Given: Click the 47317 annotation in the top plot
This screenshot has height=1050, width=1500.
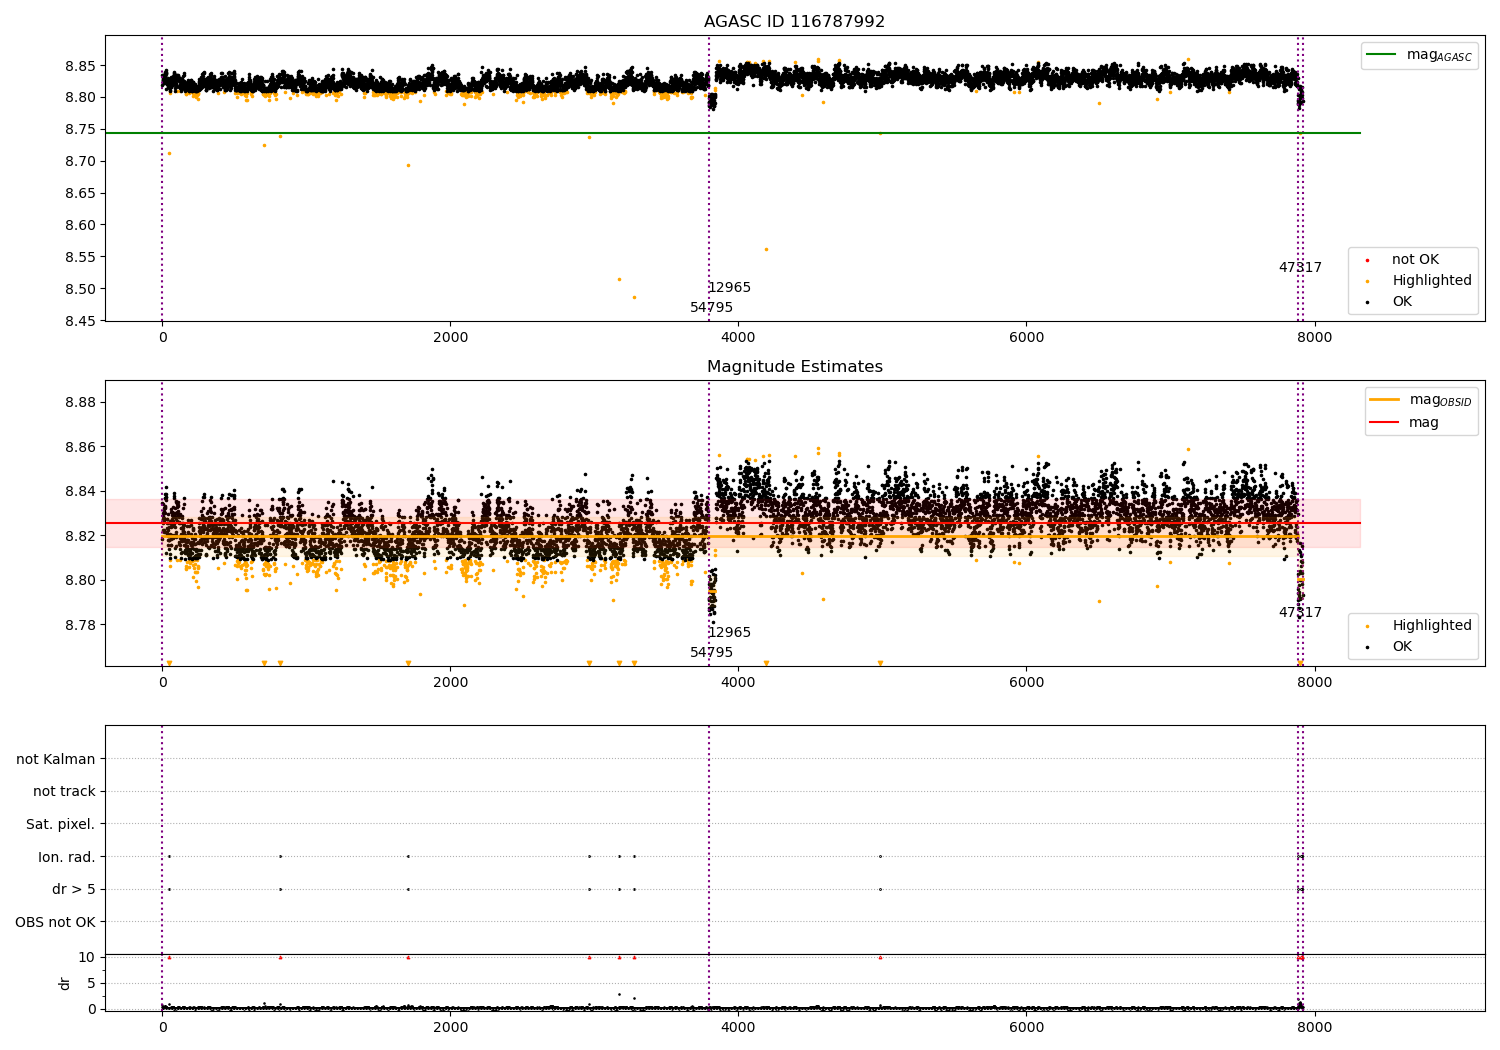Looking at the screenshot, I should click(x=1300, y=267).
